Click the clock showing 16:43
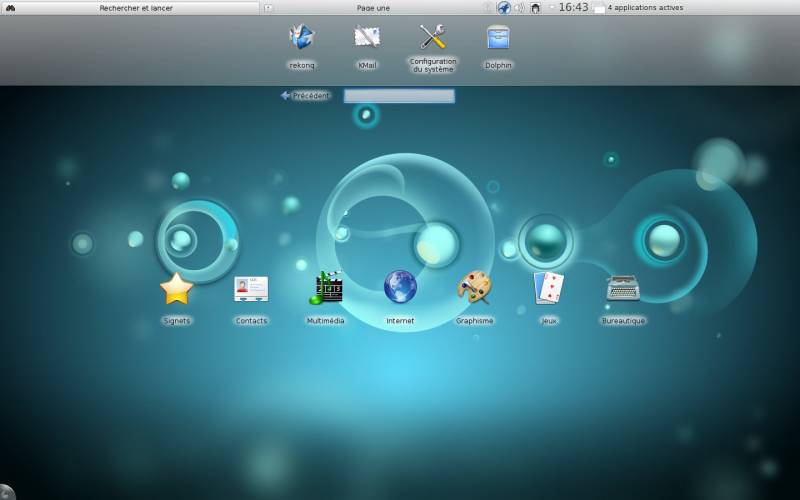 tap(573, 8)
